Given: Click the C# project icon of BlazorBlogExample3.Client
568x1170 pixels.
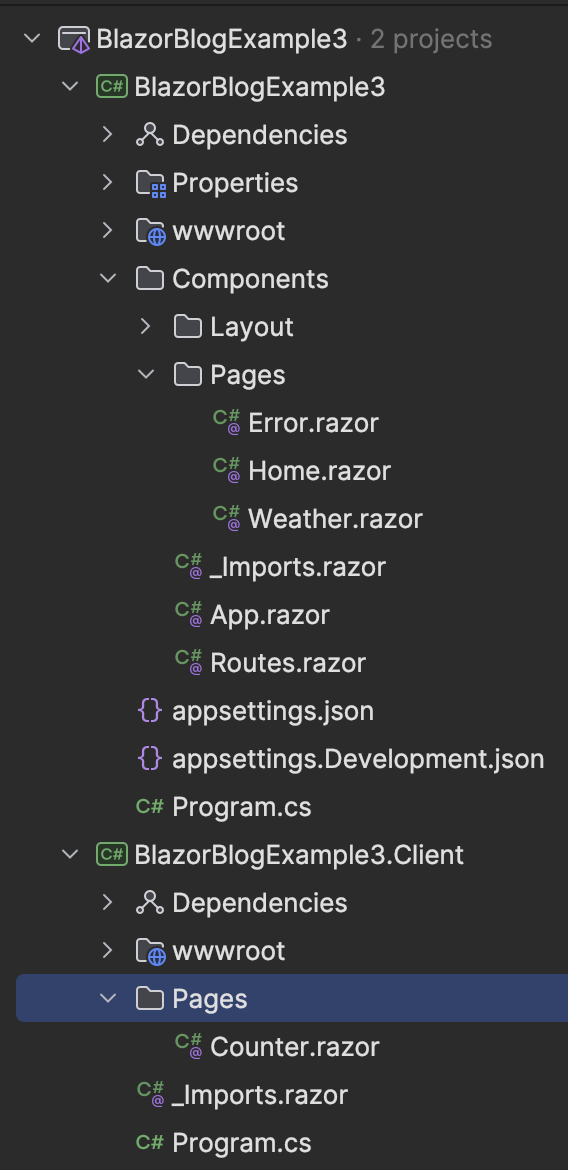Looking at the screenshot, I should pos(111,854).
